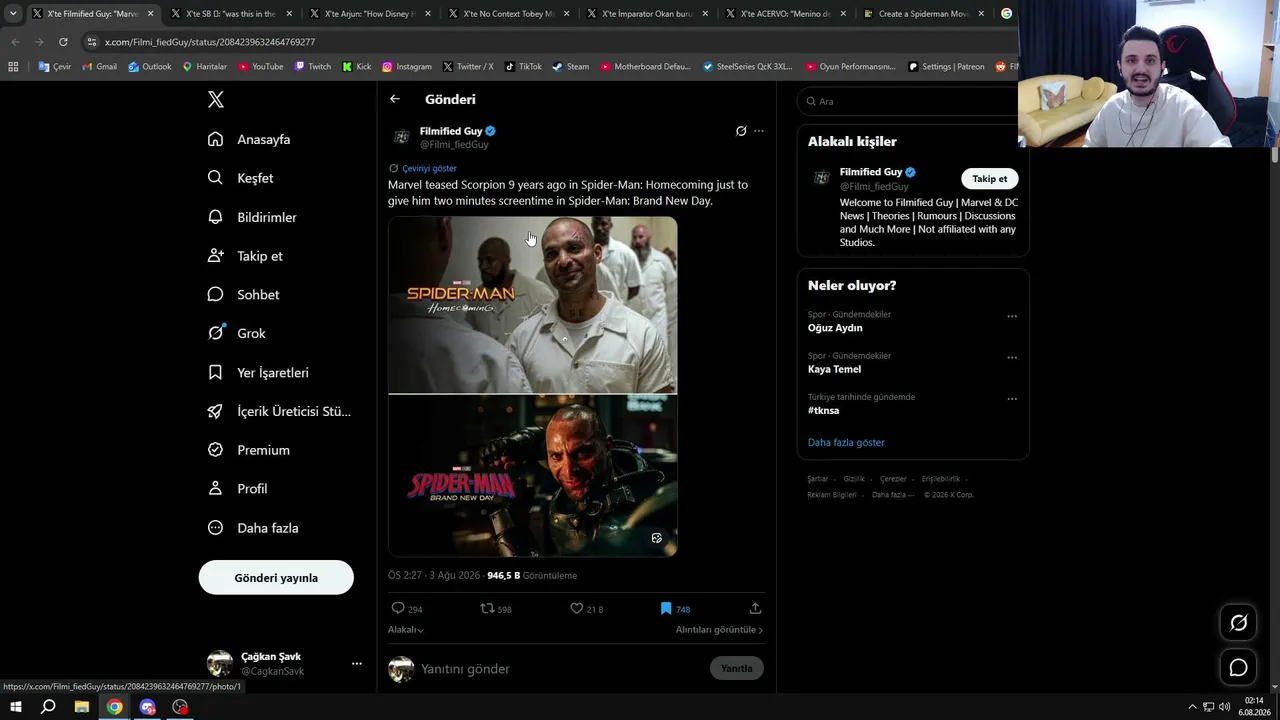Click the browser address bar URL

tap(210, 42)
